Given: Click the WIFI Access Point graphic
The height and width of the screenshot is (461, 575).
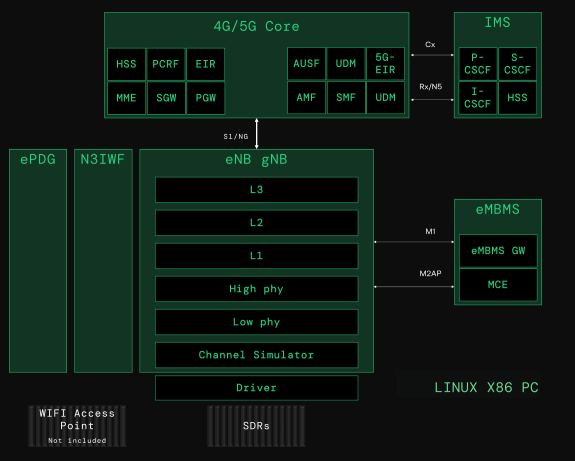Looking at the screenshot, I should (x=77, y=426).
